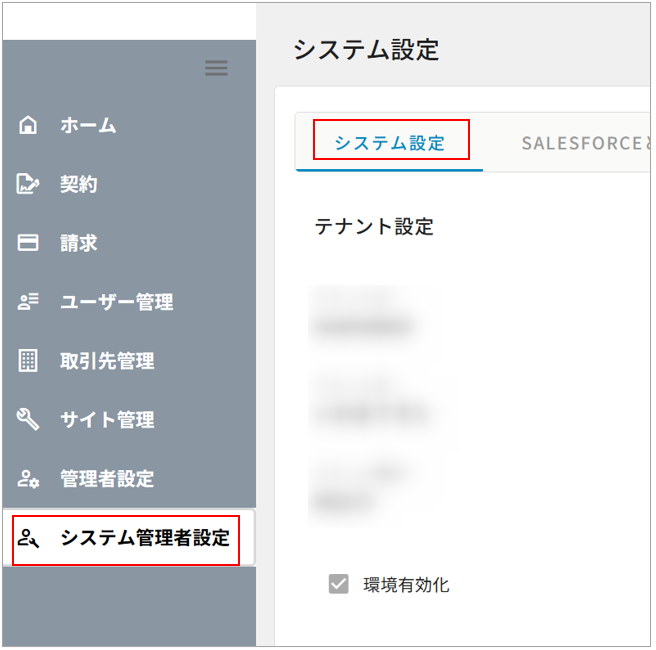Open ユーザー管理 from the sidebar
The height and width of the screenshot is (650, 656).
[x=116, y=302]
